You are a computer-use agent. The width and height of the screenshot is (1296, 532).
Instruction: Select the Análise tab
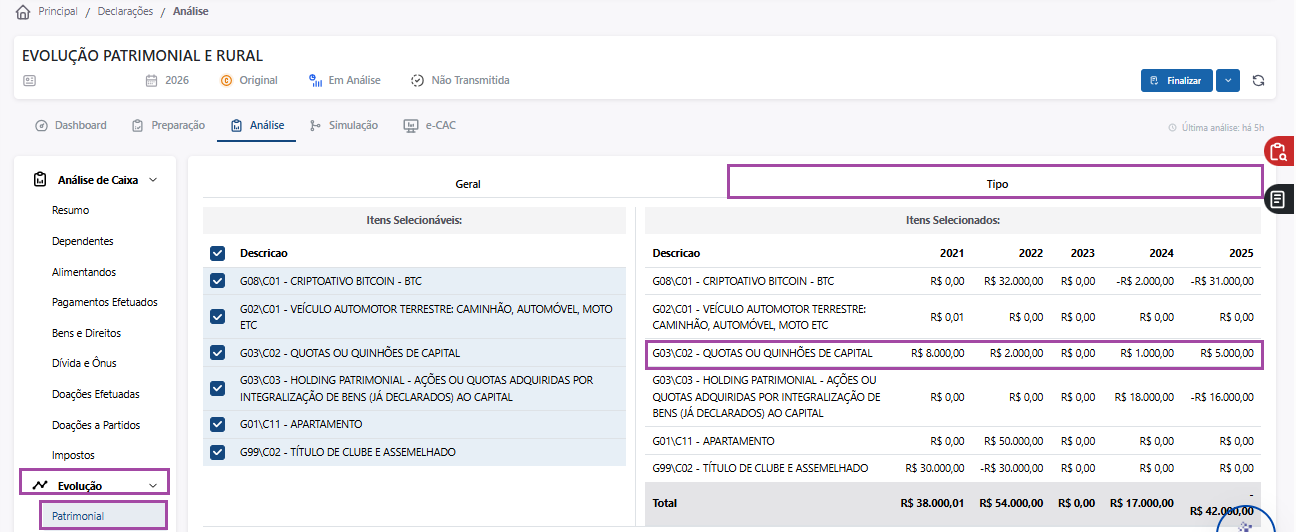click(x=256, y=126)
